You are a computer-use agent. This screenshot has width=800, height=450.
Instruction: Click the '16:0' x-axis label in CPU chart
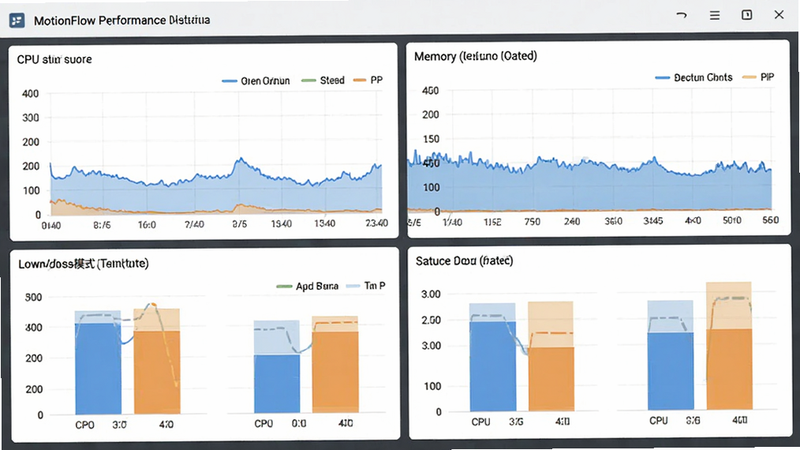(147, 224)
